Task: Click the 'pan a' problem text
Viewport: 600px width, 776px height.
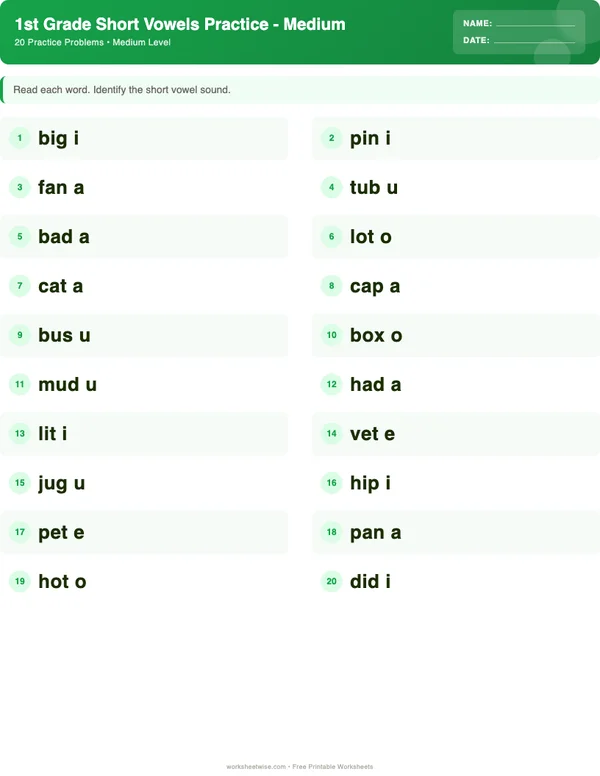Action: point(375,532)
